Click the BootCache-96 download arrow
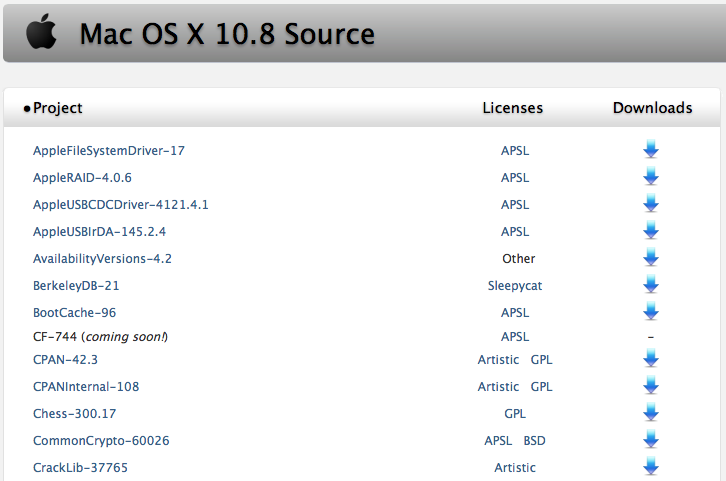Viewport: 726px width, 481px height. click(651, 311)
